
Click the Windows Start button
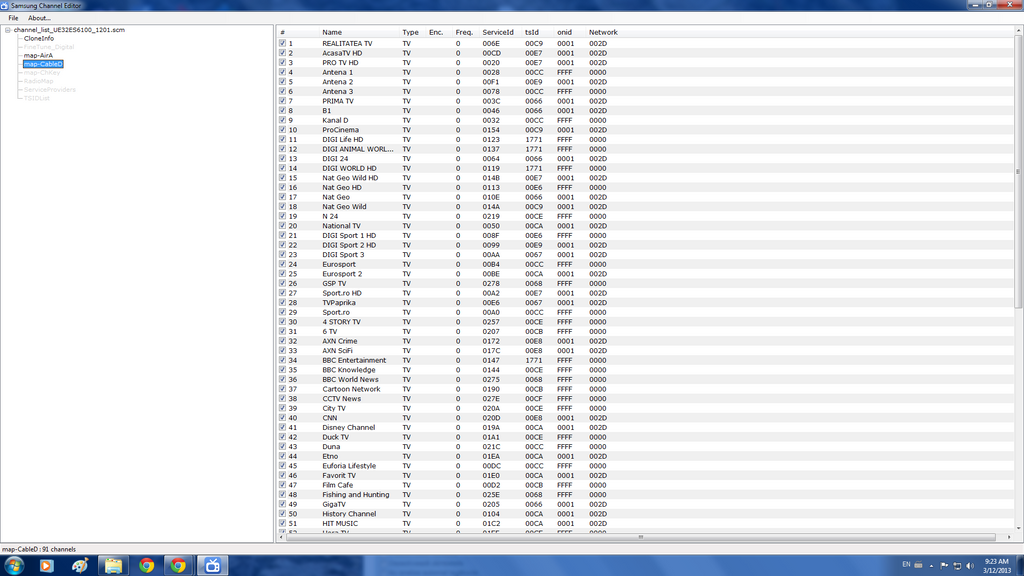click(12, 565)
